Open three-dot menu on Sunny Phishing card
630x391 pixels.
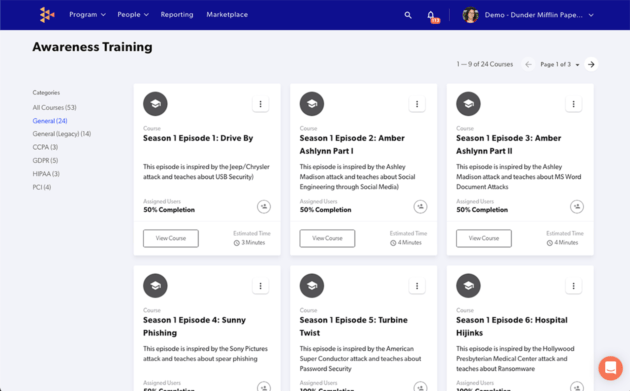pyautogui.click(x=260, y=286)
